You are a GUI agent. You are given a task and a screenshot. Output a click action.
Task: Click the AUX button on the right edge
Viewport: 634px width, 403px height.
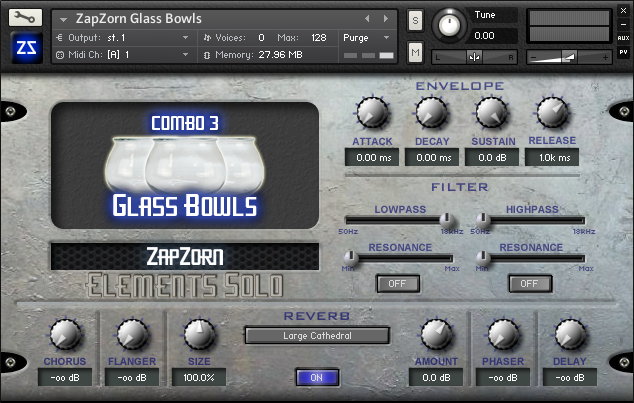point(623,37)
